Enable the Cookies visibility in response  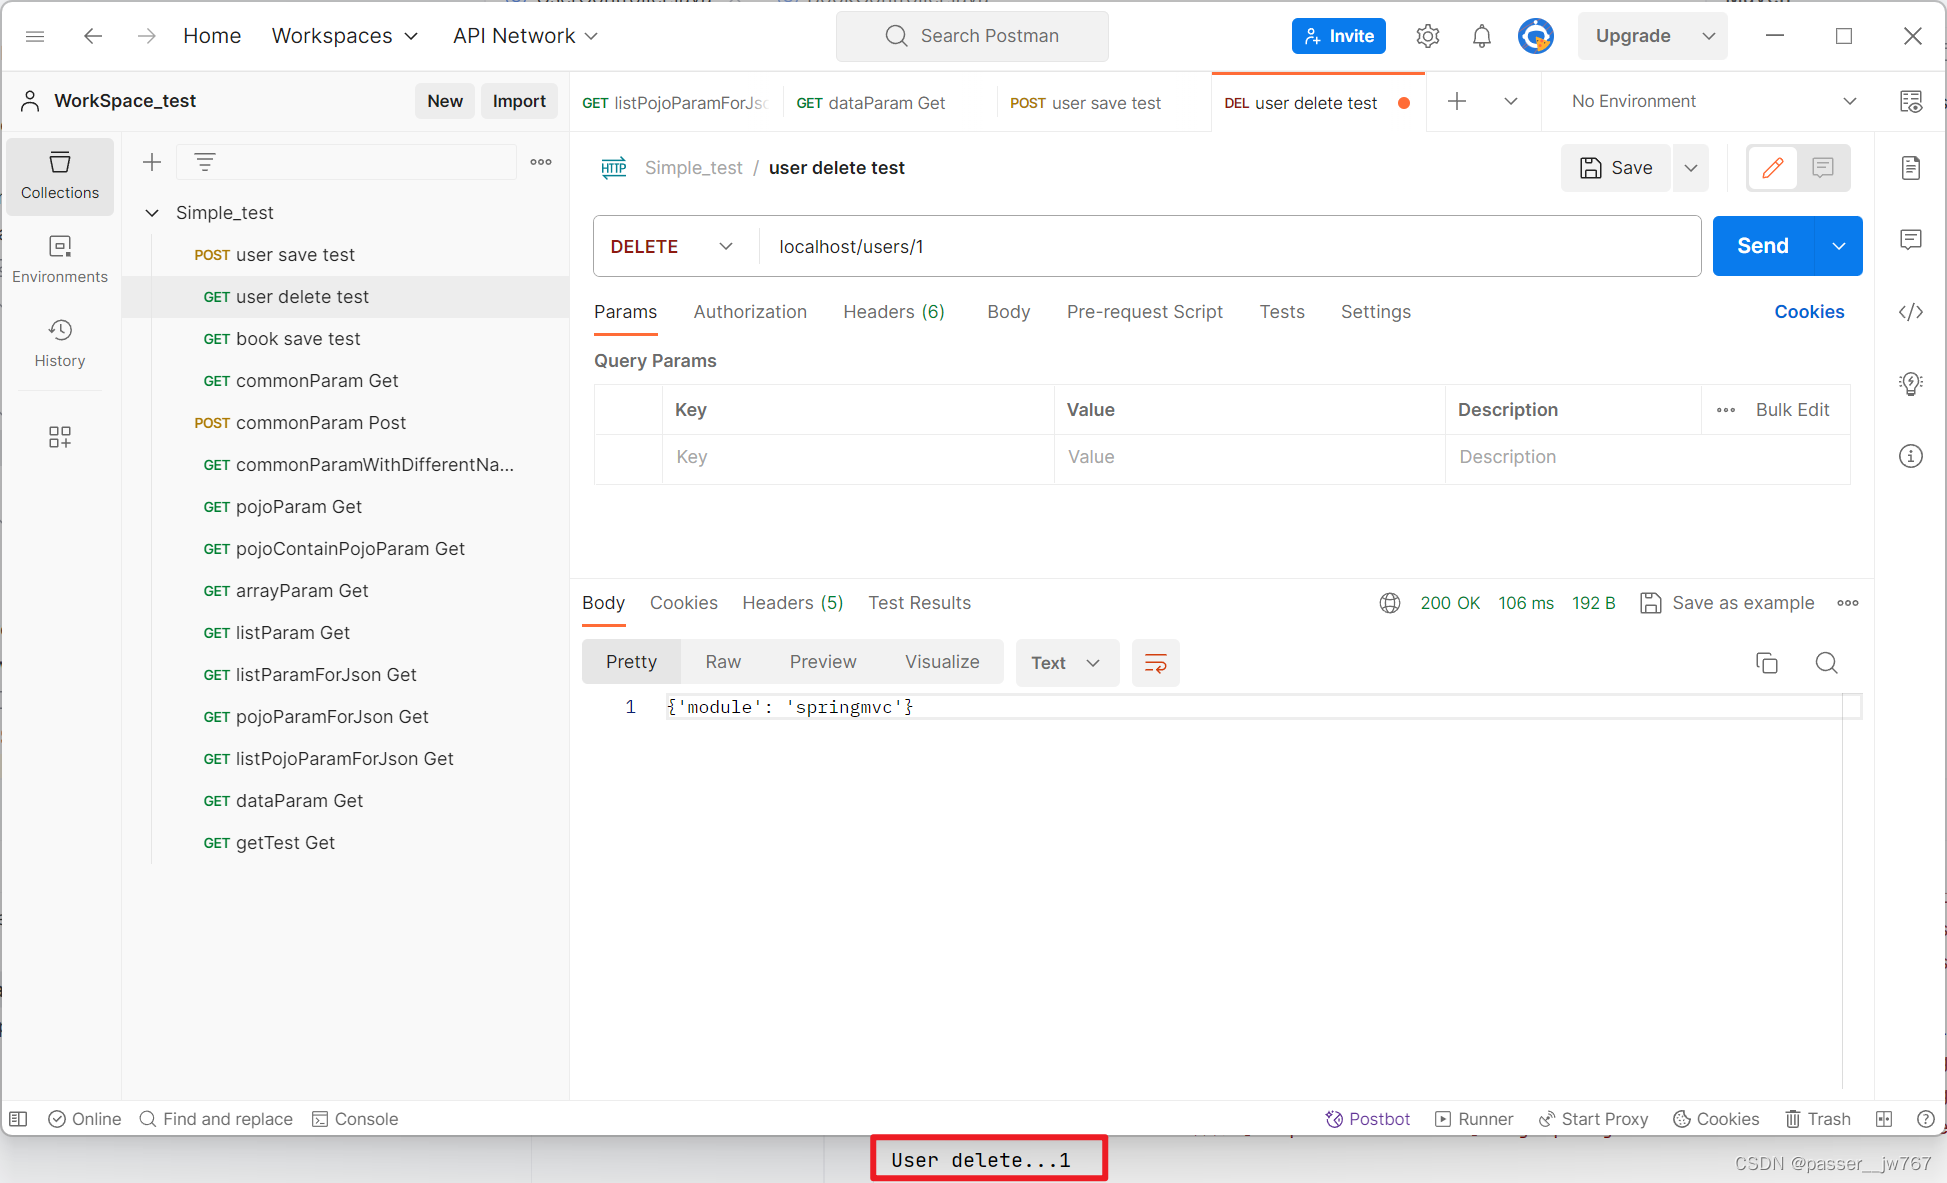pos(683,603)
